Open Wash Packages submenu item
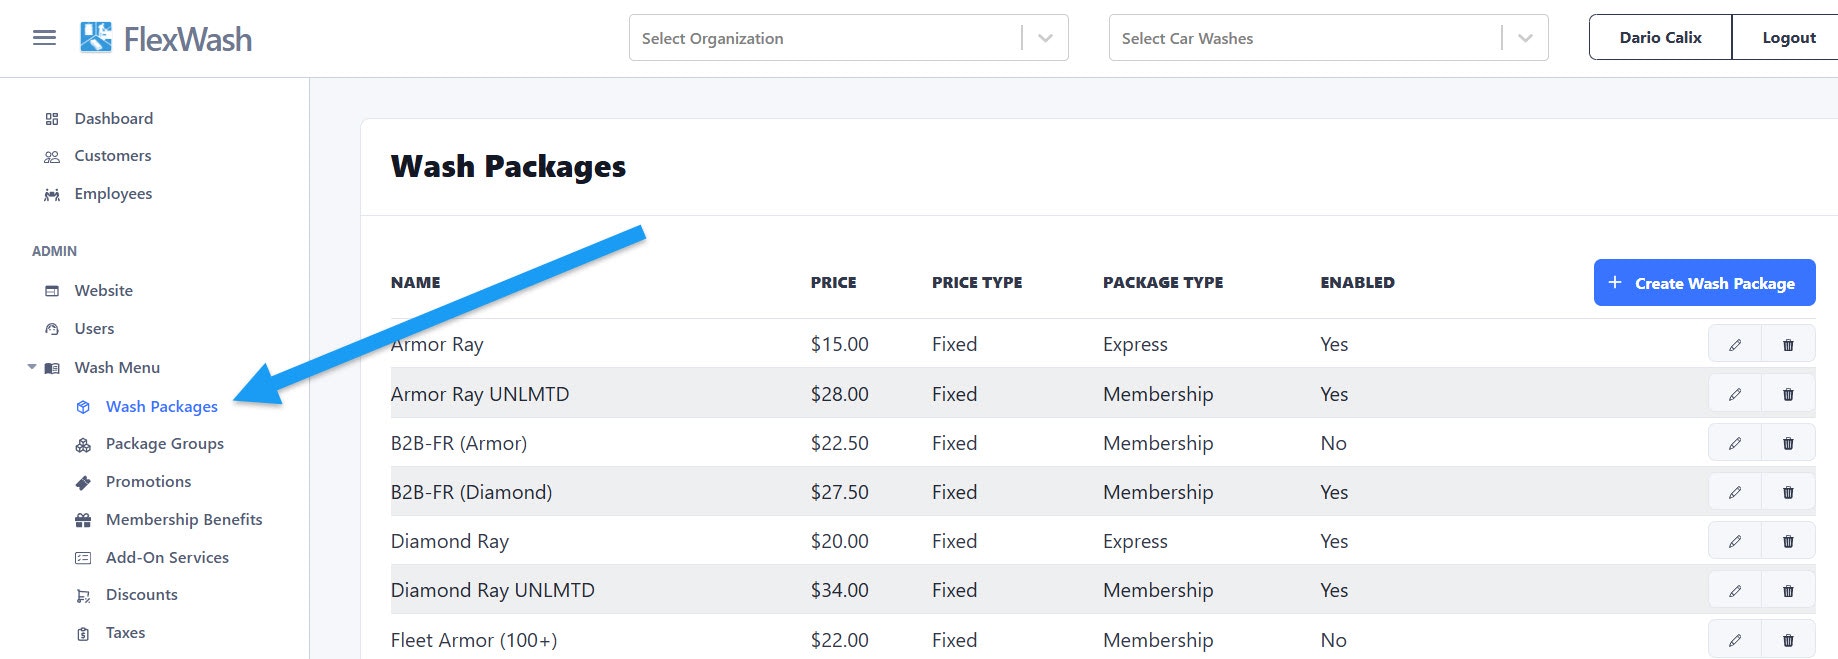This screenshot has width=1838, height=659. 162,406
